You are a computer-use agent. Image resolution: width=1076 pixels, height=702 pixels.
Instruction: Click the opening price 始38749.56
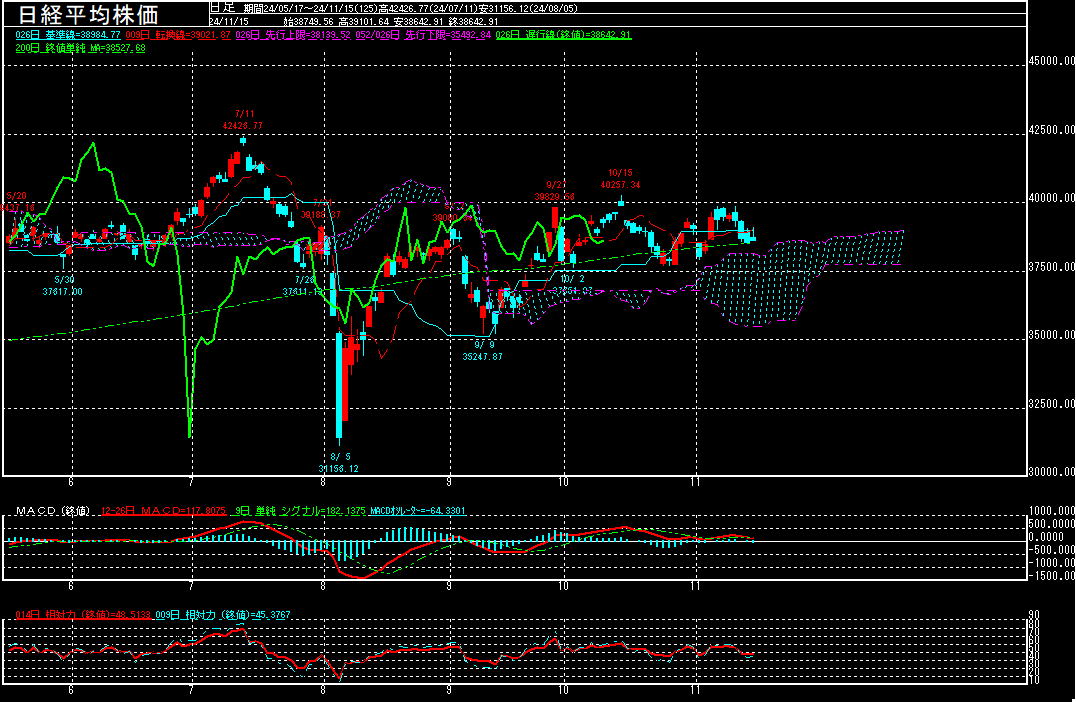308,21
